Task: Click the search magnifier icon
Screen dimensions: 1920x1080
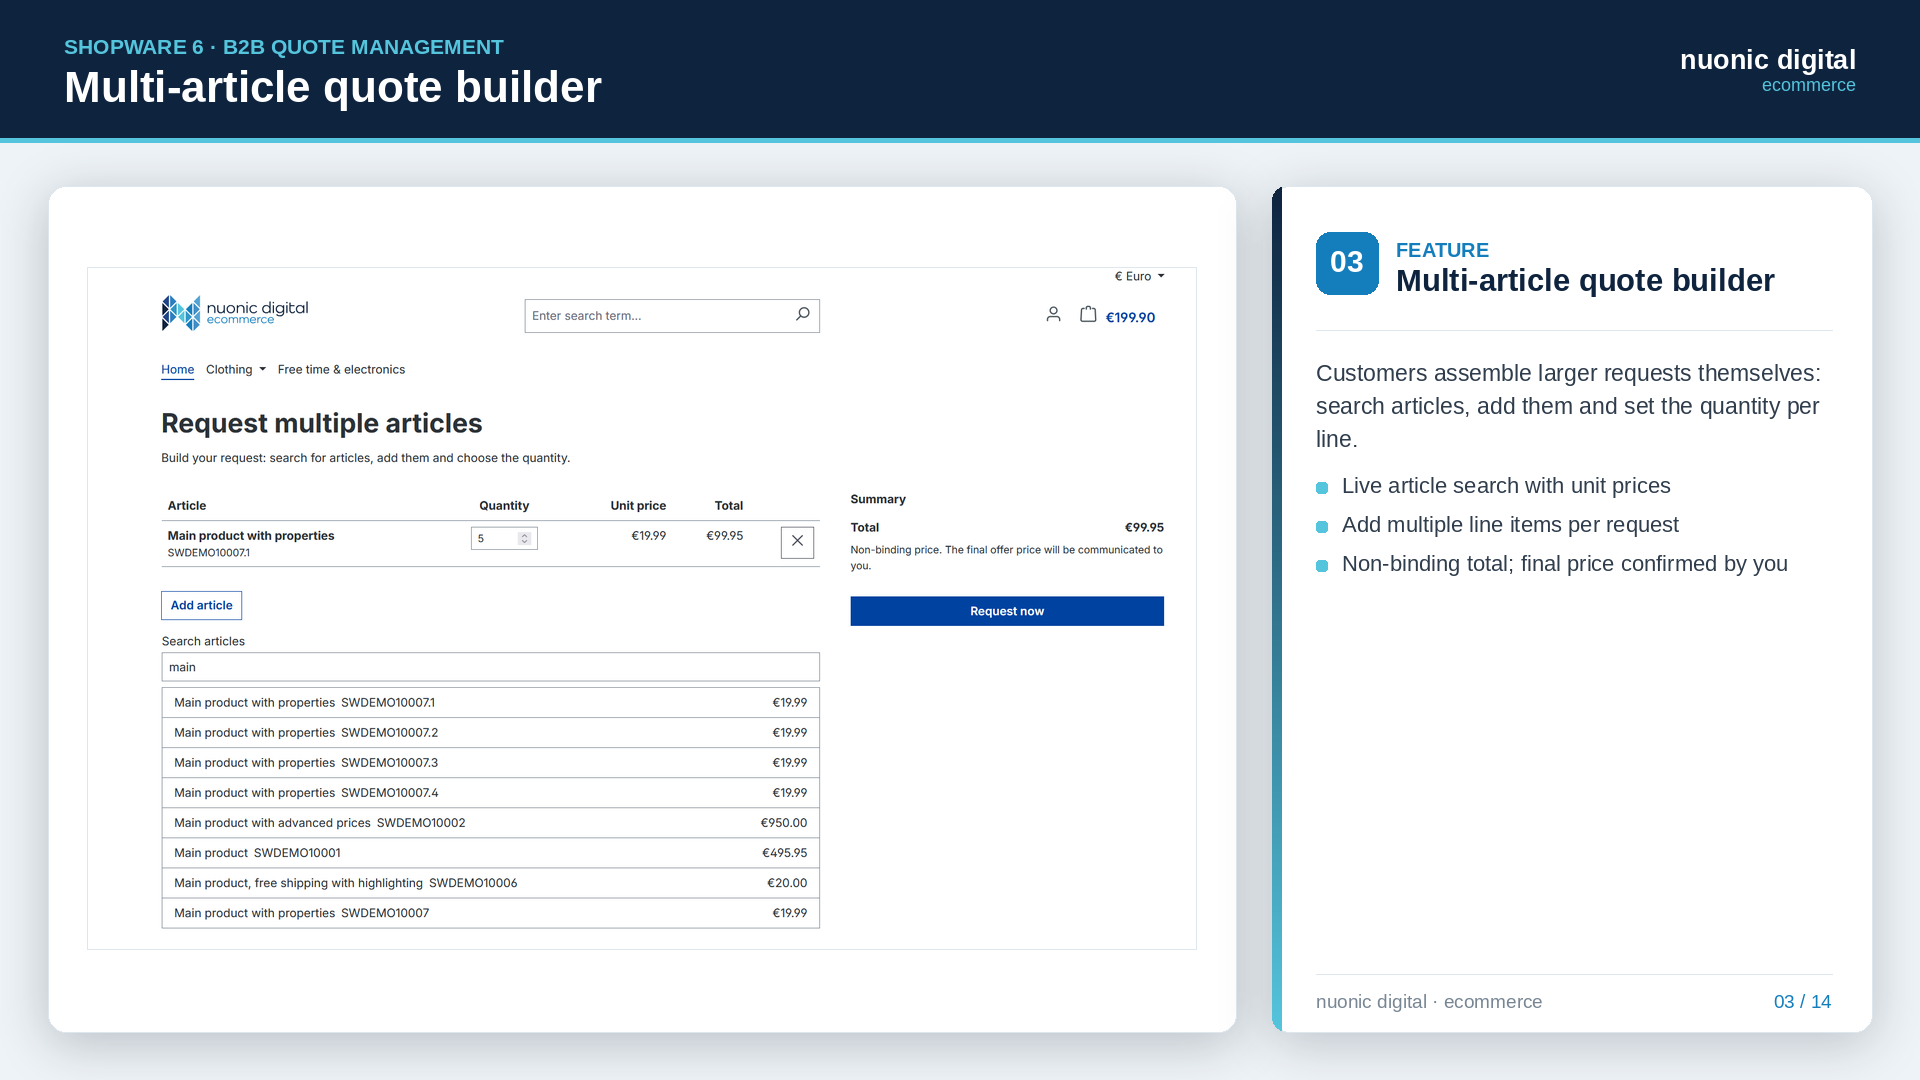Action: click(x=802, y=315)
